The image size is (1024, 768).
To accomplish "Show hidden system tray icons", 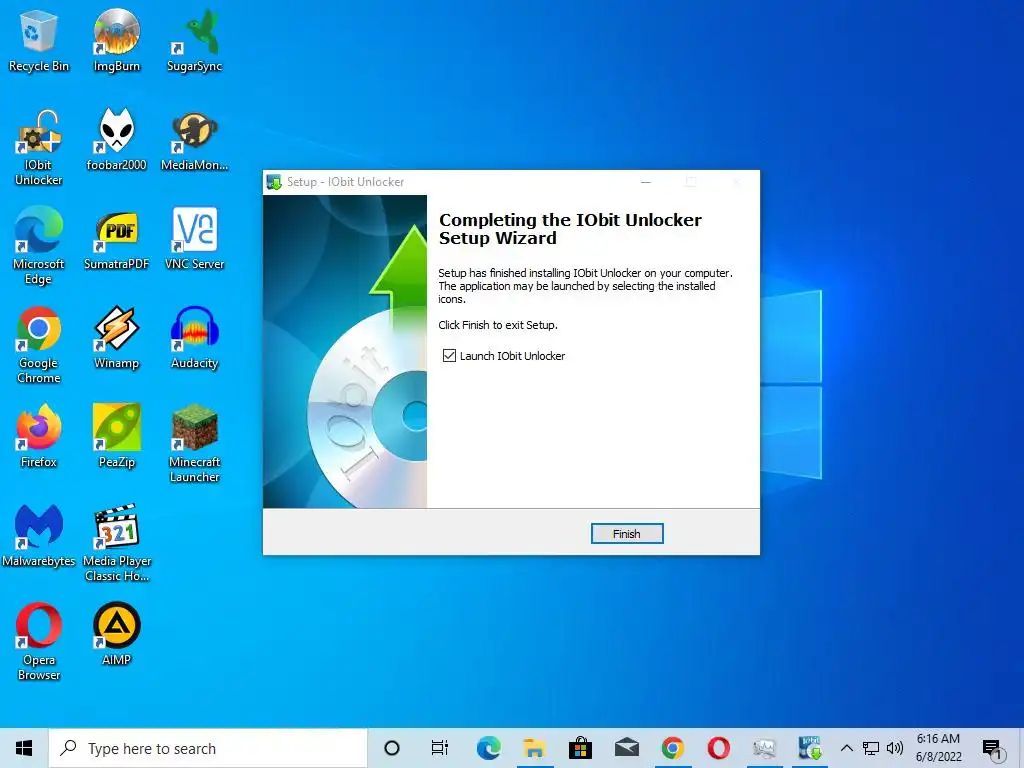I will [846, 748].
